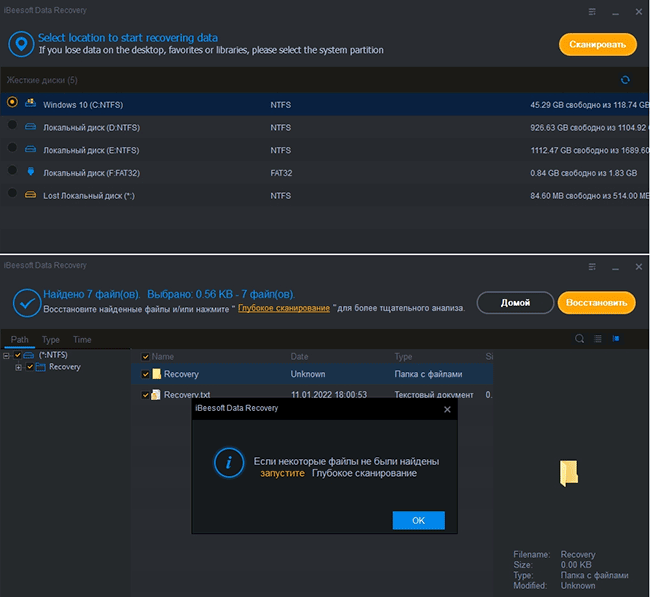
Task: Switch to the Type tab
Action: click(x=51, y=340)
